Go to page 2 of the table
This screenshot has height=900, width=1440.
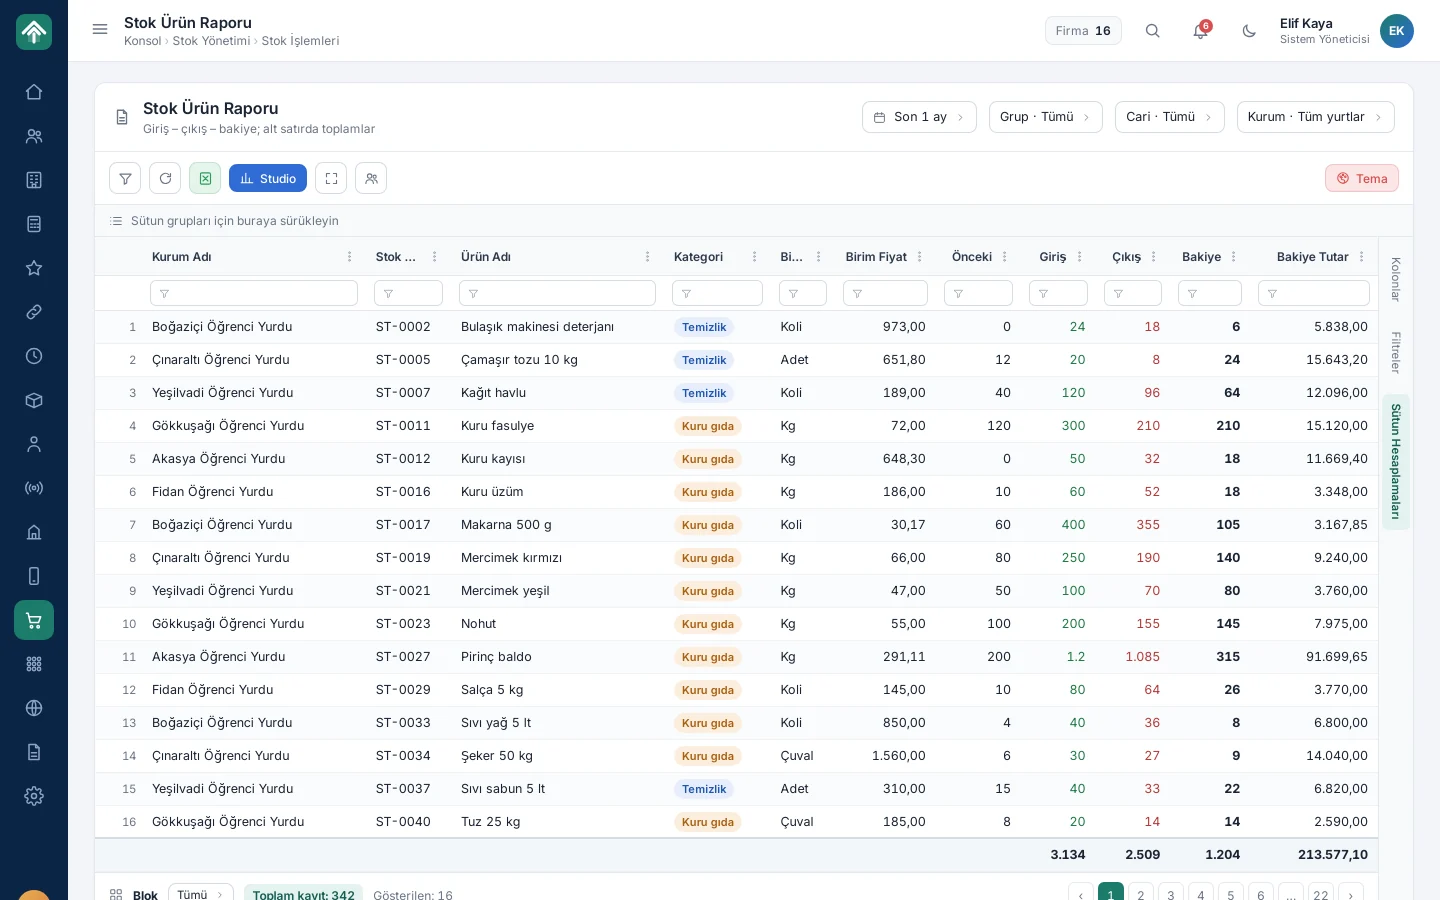click(1141, 894)
